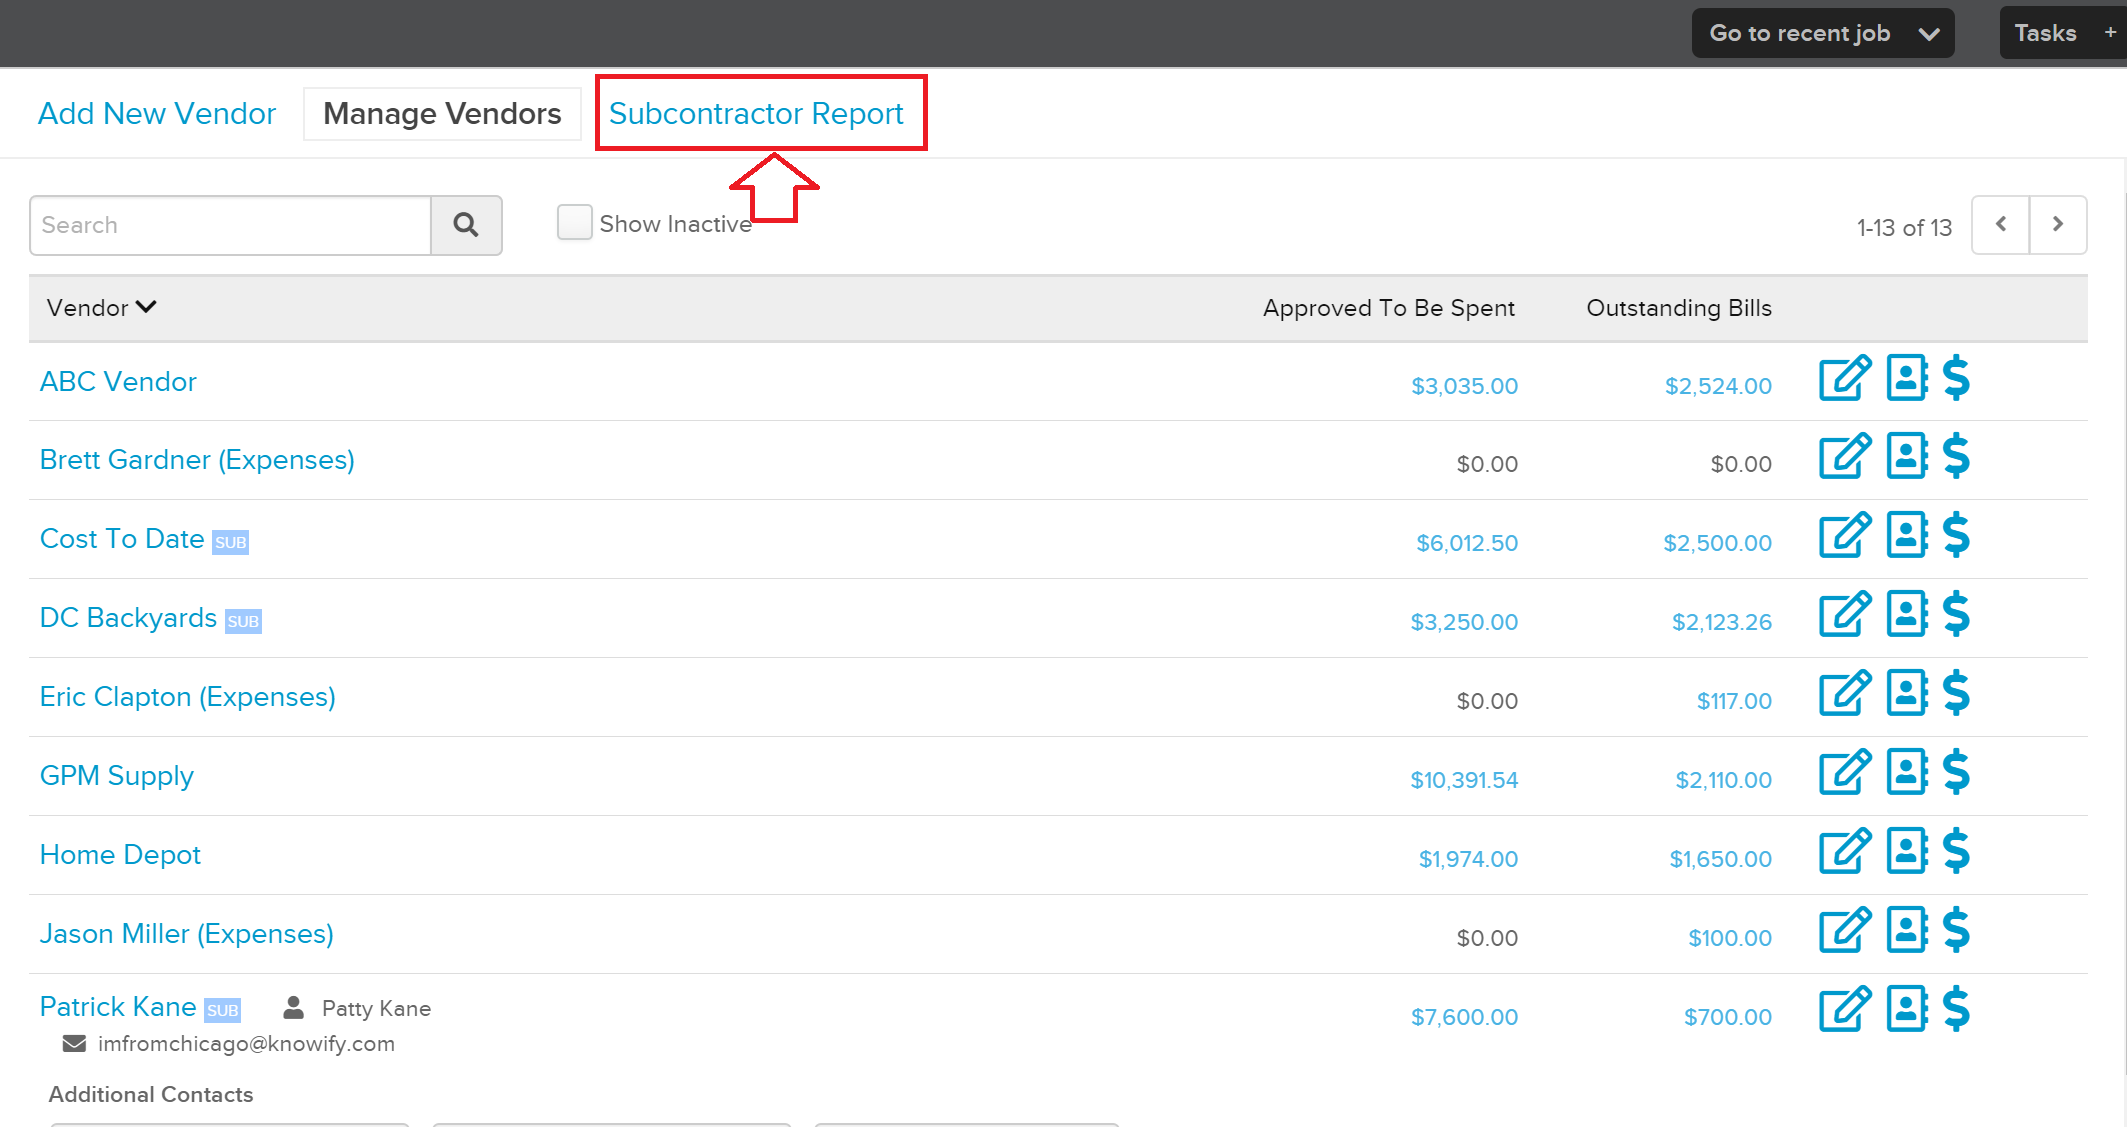Edit the Patrick Kane vendor
This screenshot has width=2127, height=1127.
click(x=1845, y=1010)
